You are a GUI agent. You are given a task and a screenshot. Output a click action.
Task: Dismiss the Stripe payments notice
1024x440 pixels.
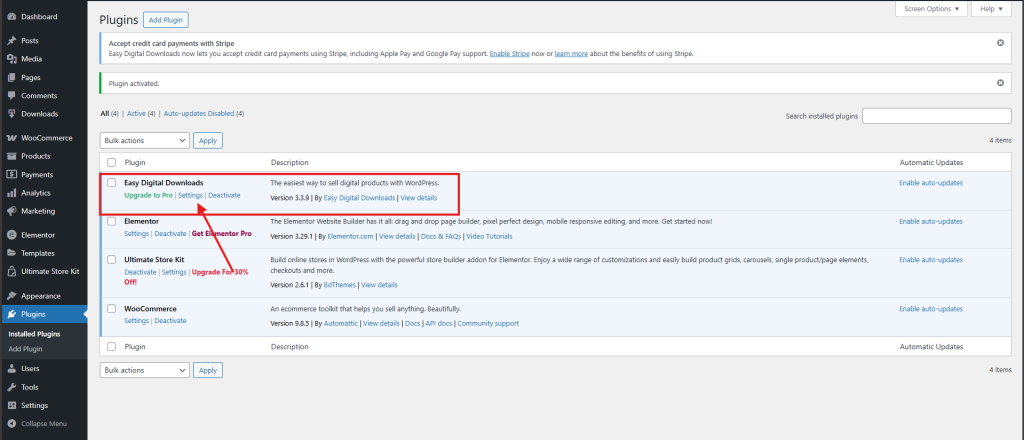click(x=1000, y=42)
